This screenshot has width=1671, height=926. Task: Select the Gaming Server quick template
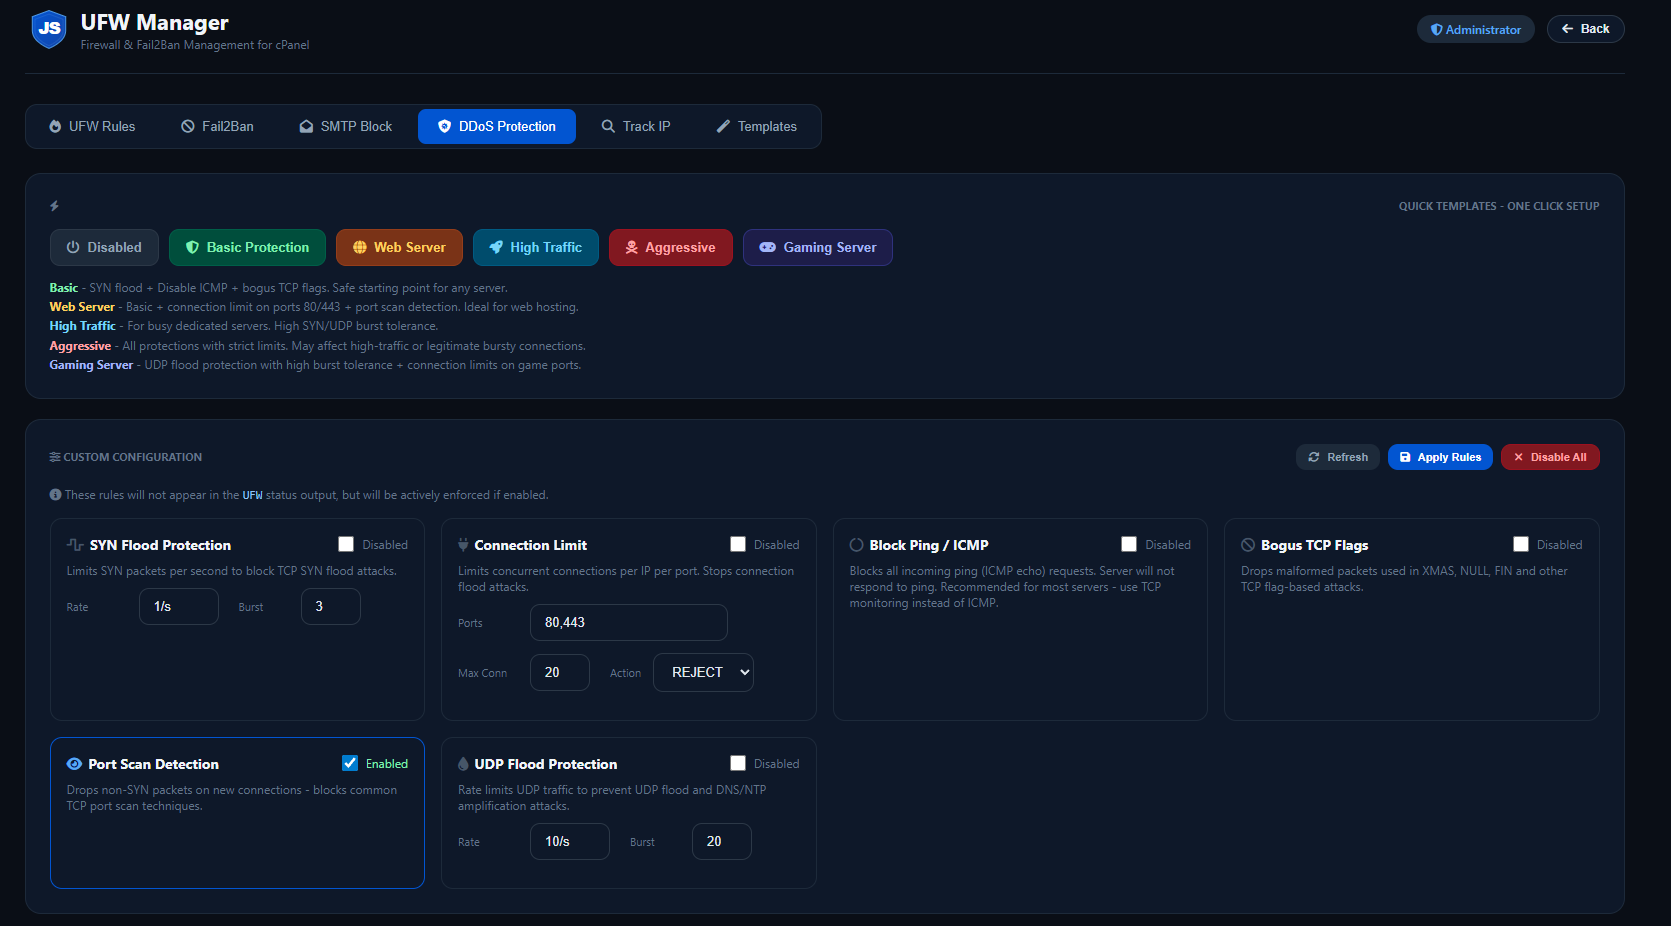pyautogui.click(x=817, y=248)
